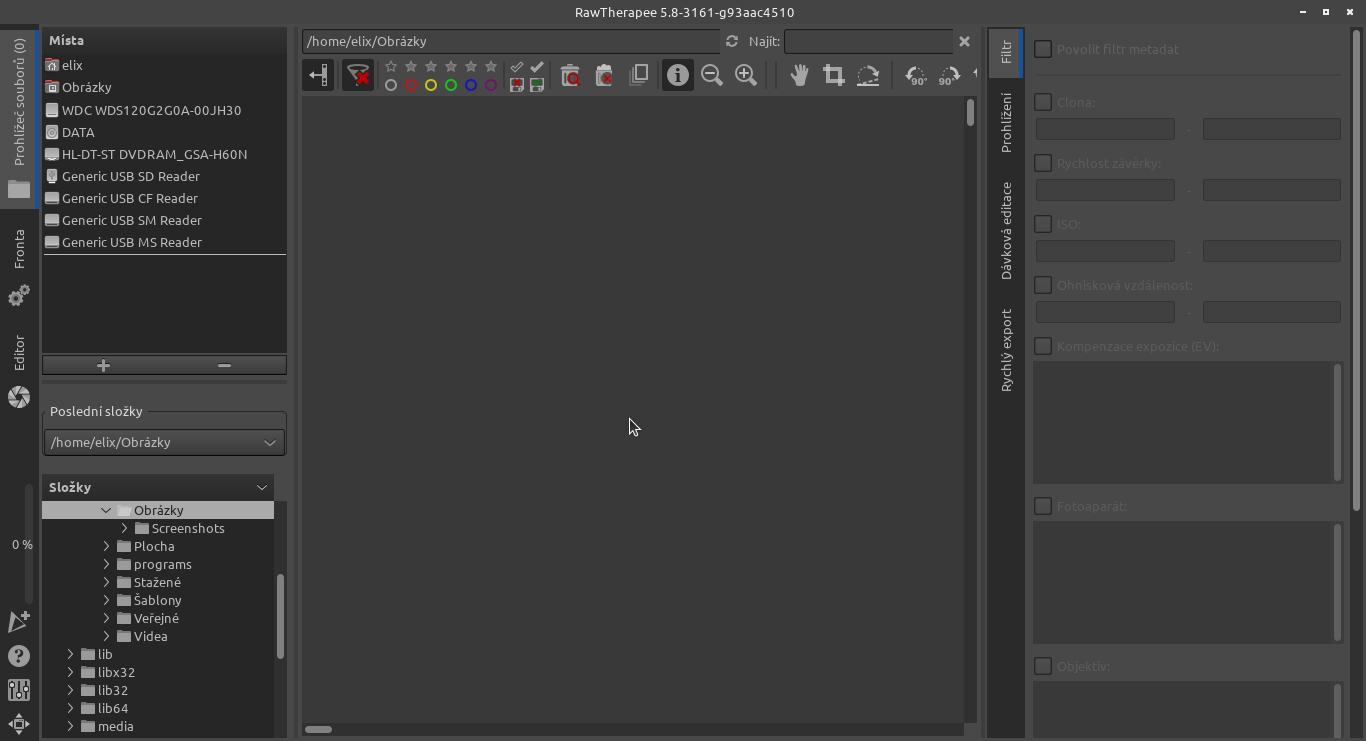Check the Fotoaparát checkbox
The image size is (1366, 741).
pos(1043,506)
